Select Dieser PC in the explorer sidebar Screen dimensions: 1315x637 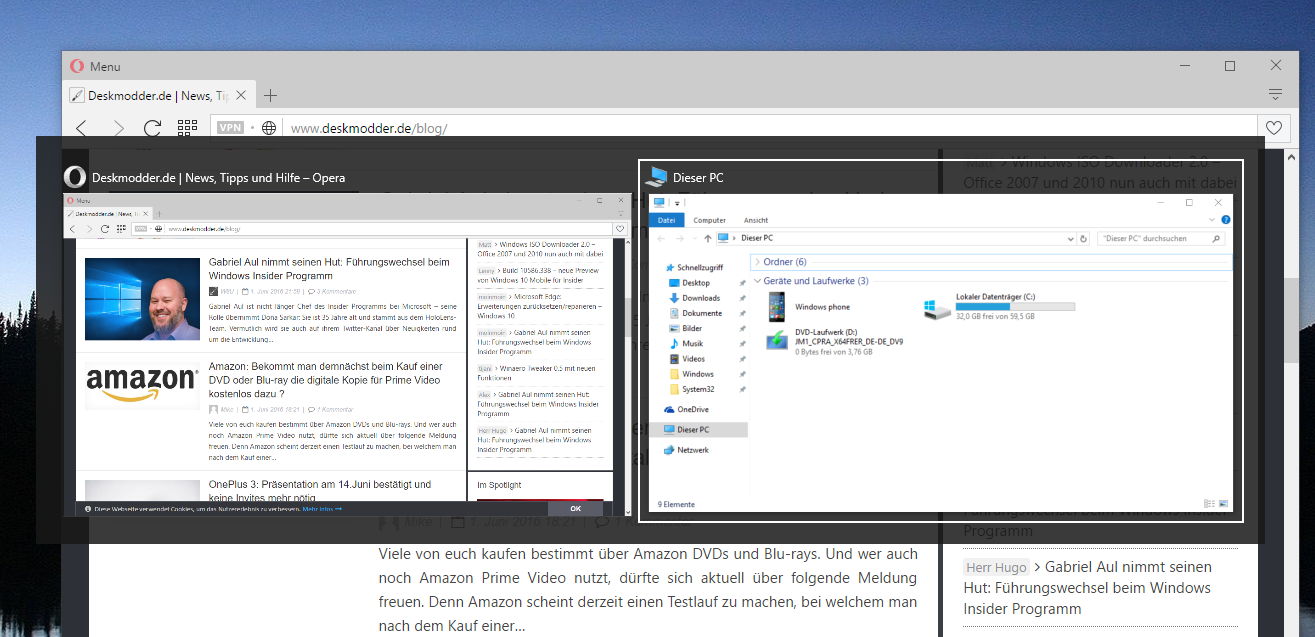pyautogui.click(x=698, y=429)
